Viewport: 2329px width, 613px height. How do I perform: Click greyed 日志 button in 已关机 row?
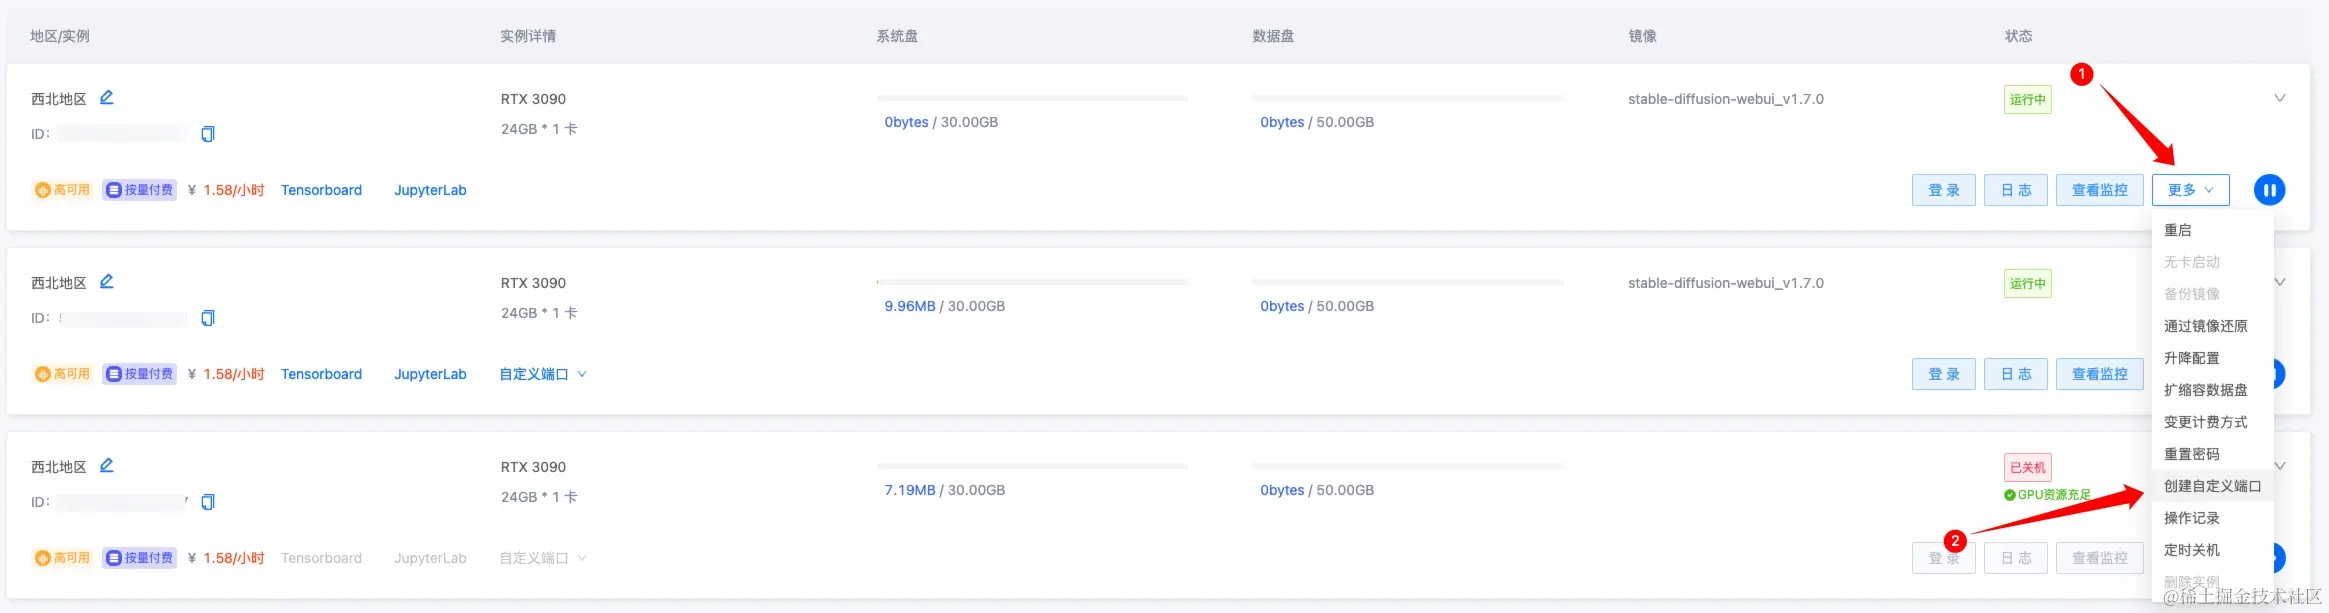coord(2015,558)
